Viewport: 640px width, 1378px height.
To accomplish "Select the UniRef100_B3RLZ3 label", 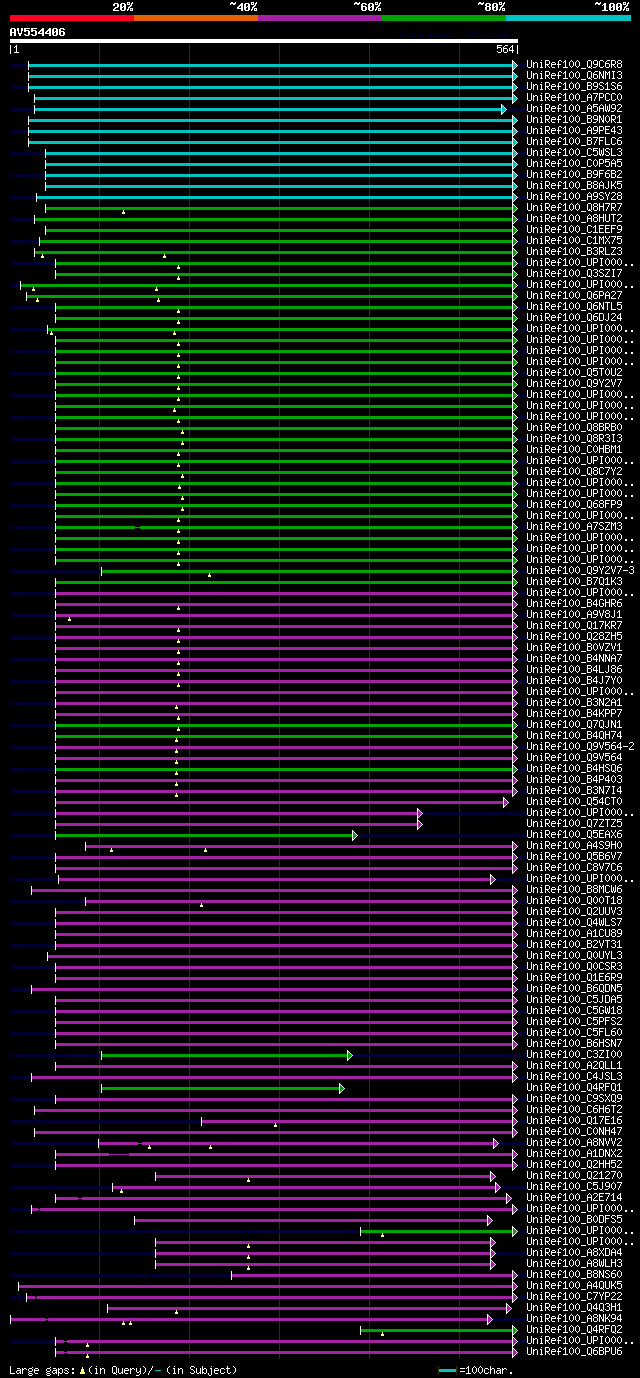I will click(x=574, y=251).
